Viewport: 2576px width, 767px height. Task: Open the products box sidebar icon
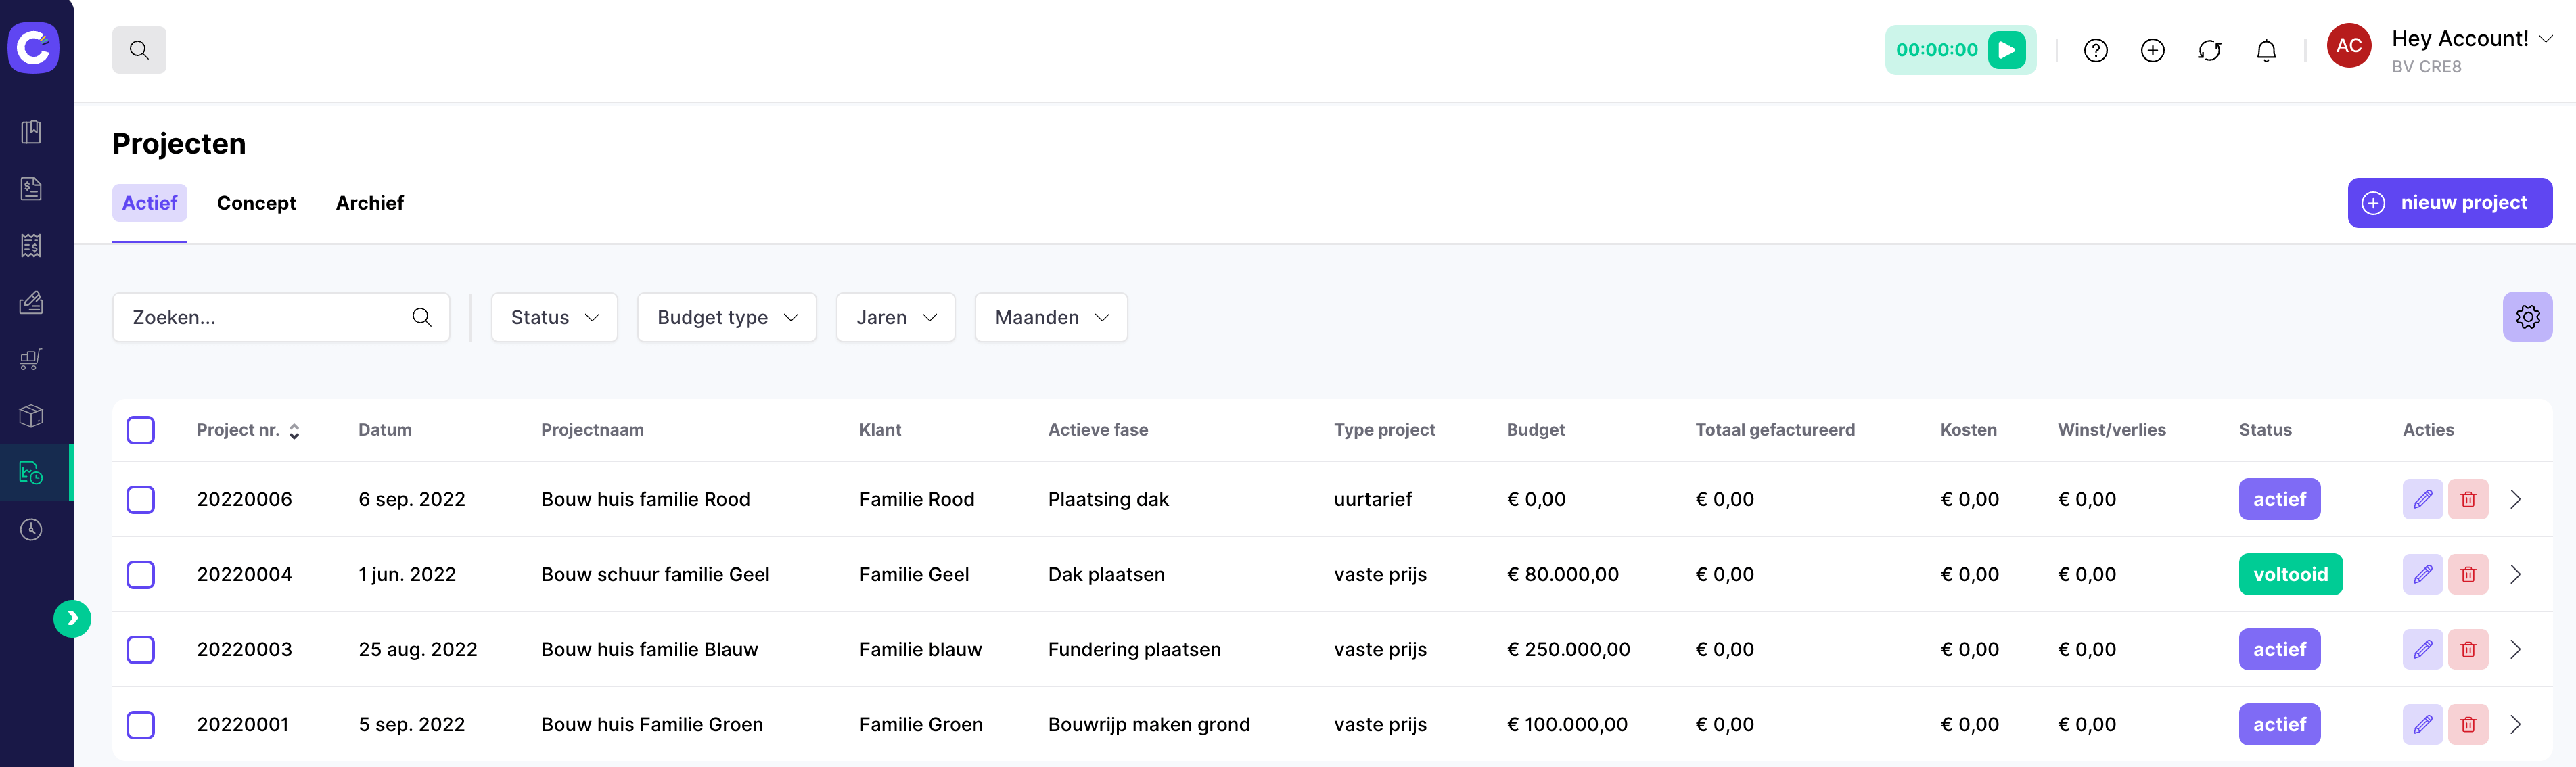coord(31,416)
